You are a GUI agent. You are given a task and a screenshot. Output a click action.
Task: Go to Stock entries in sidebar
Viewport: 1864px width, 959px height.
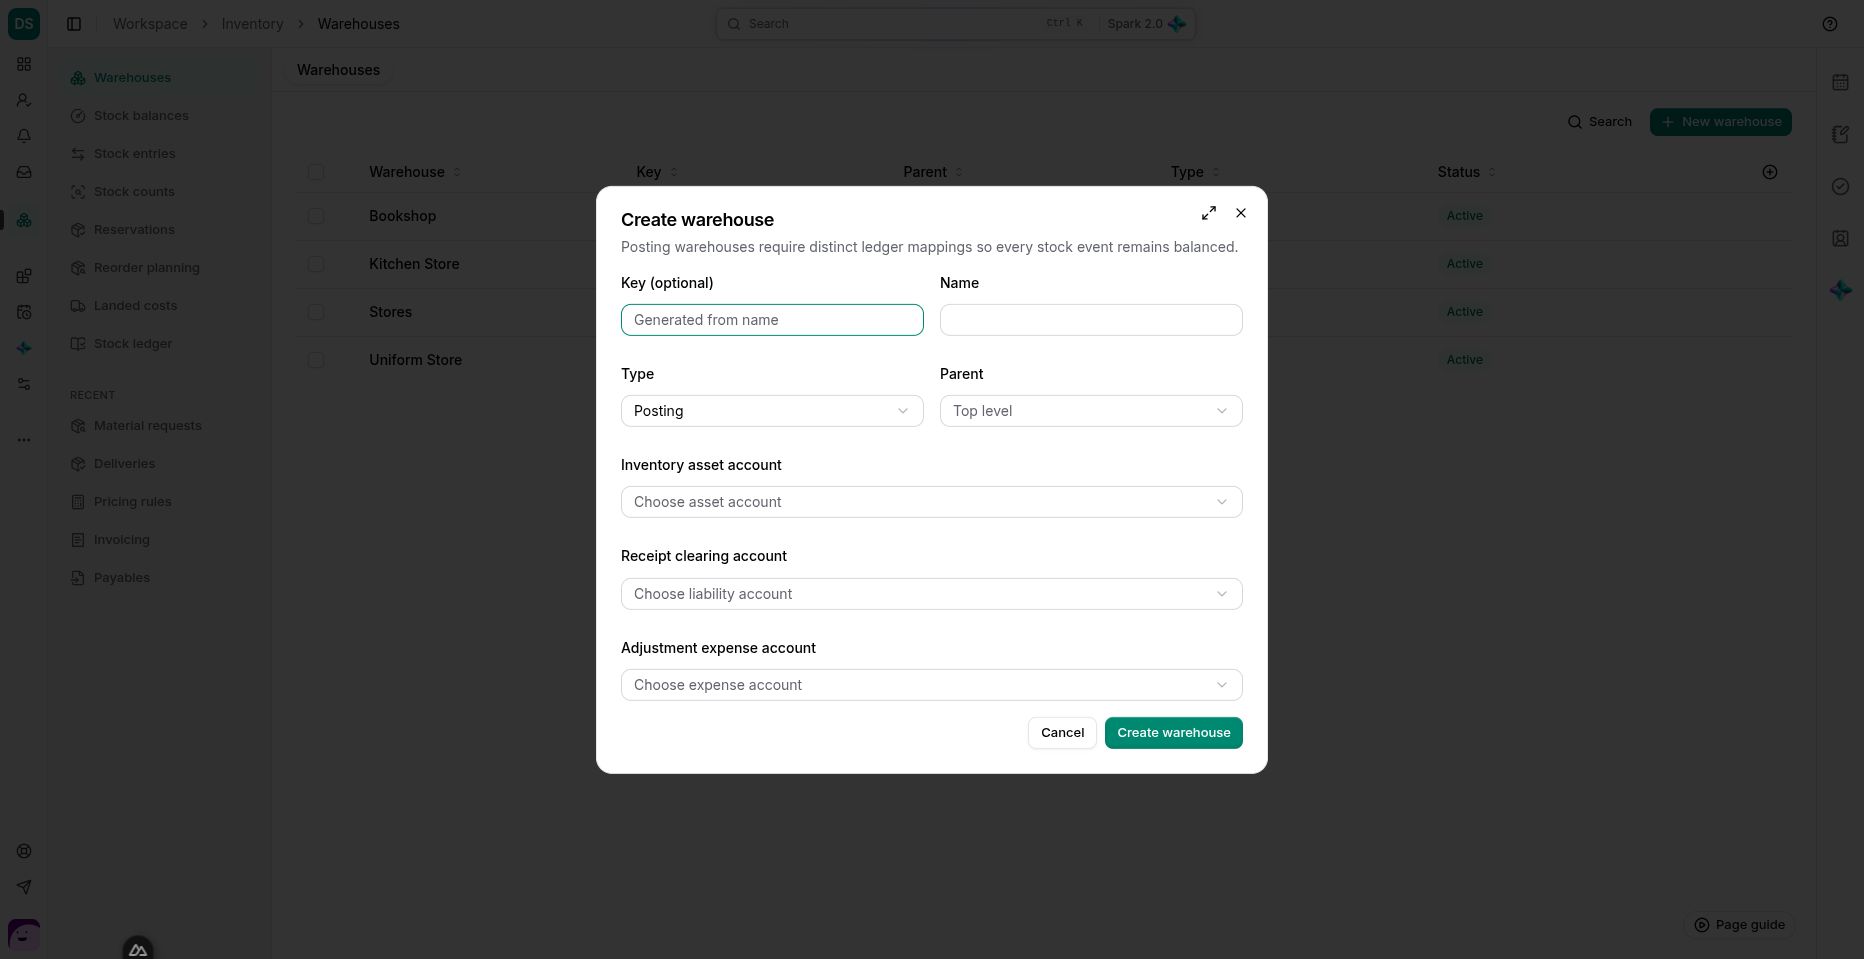[x=134, y=154]
